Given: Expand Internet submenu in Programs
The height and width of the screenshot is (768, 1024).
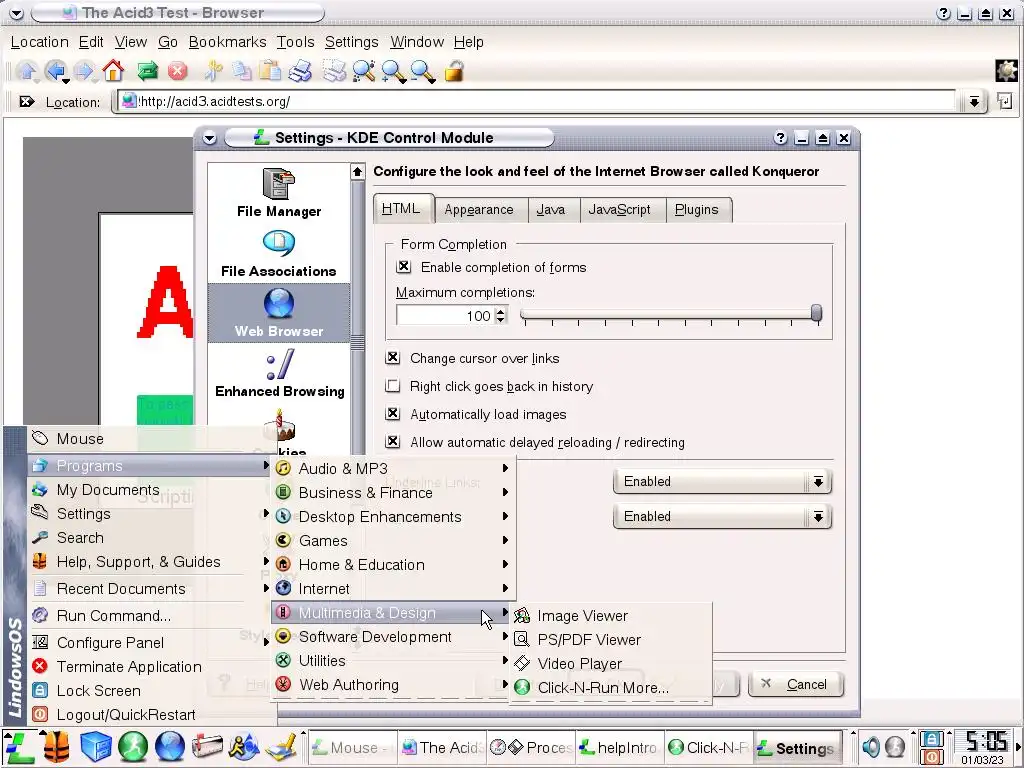Looking at the screenshot, I should tap(392, 589).
